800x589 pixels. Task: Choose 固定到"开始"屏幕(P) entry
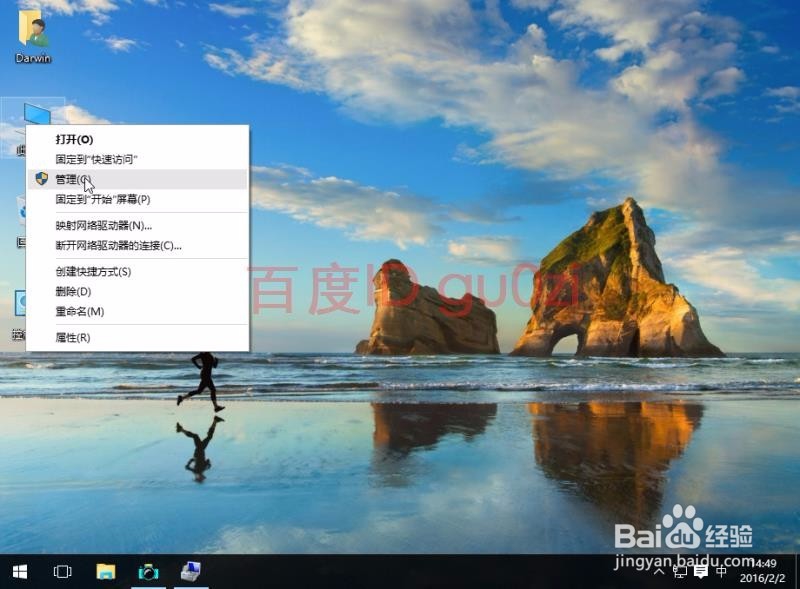(x=137, y=199)
